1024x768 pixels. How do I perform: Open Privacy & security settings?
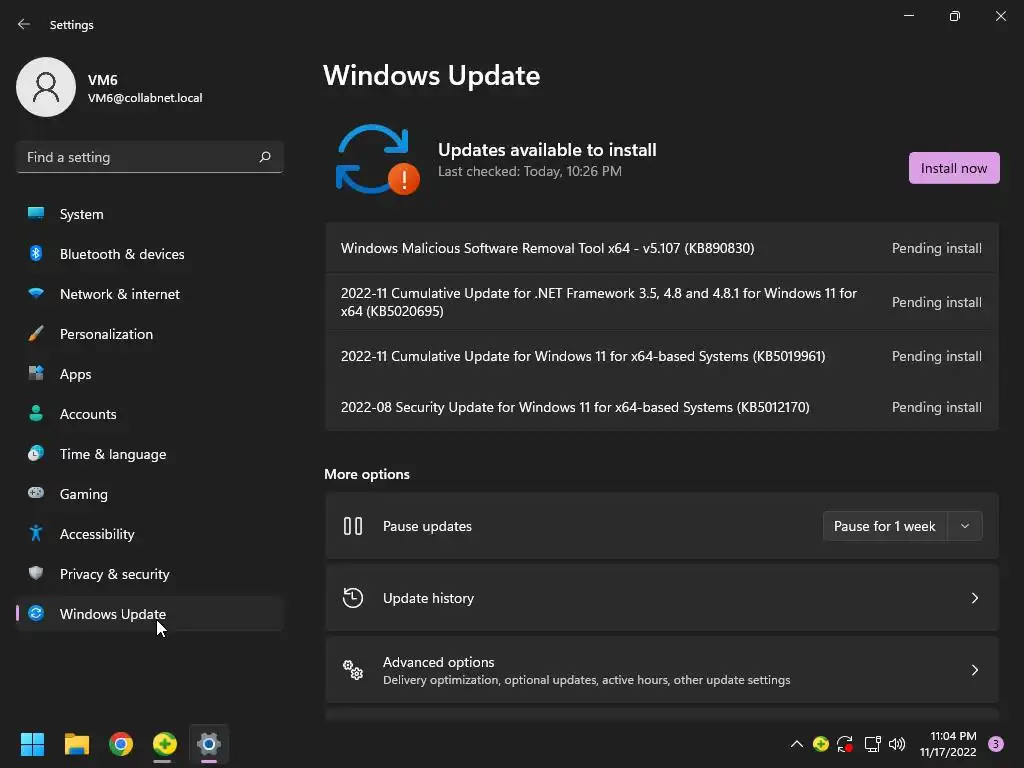click(150, 574)
